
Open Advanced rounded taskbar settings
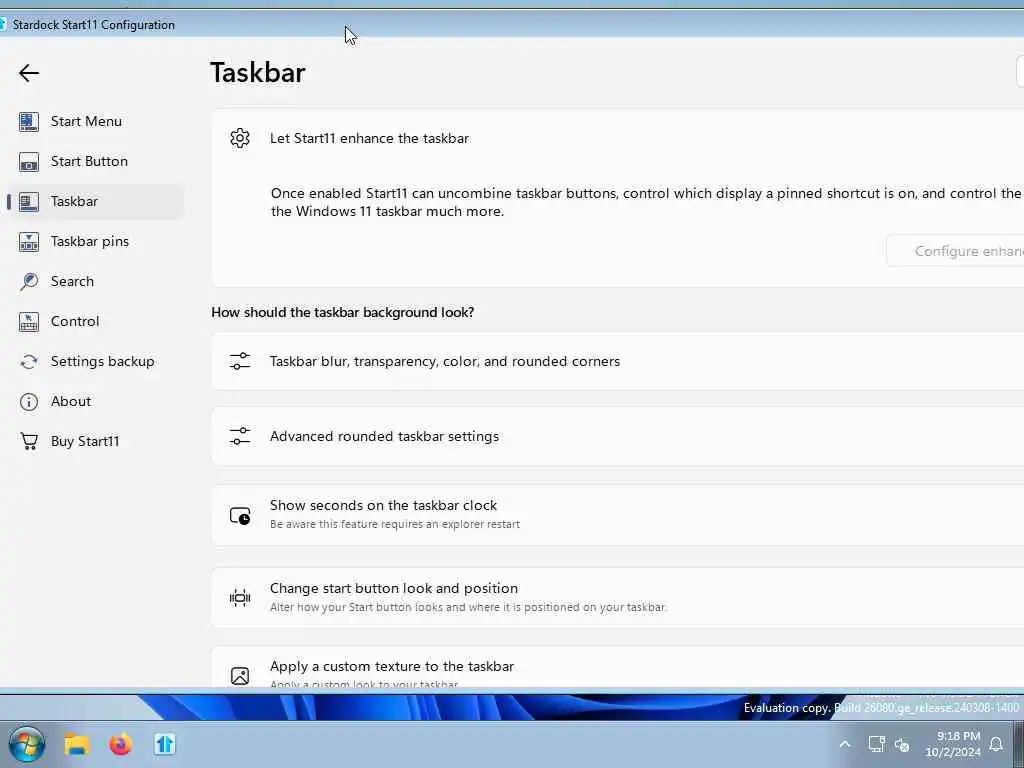(x=617, y=436)
